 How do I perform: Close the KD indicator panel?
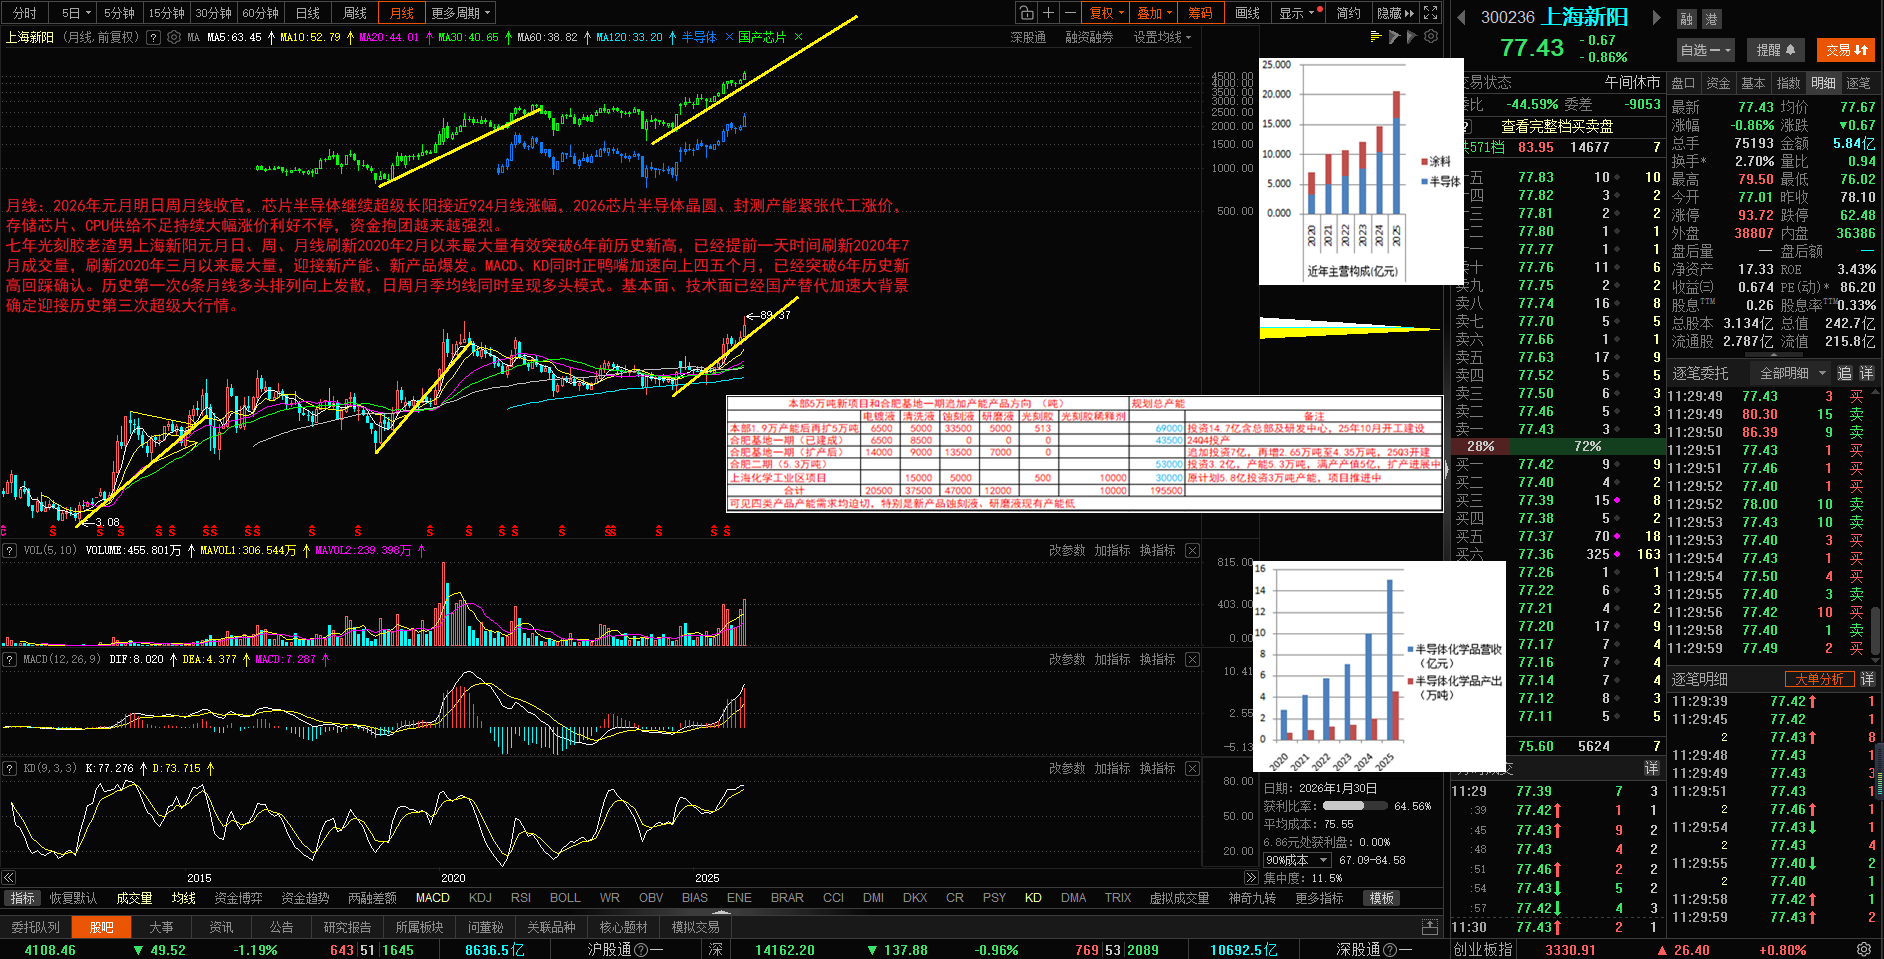[x=1192, y=769]
